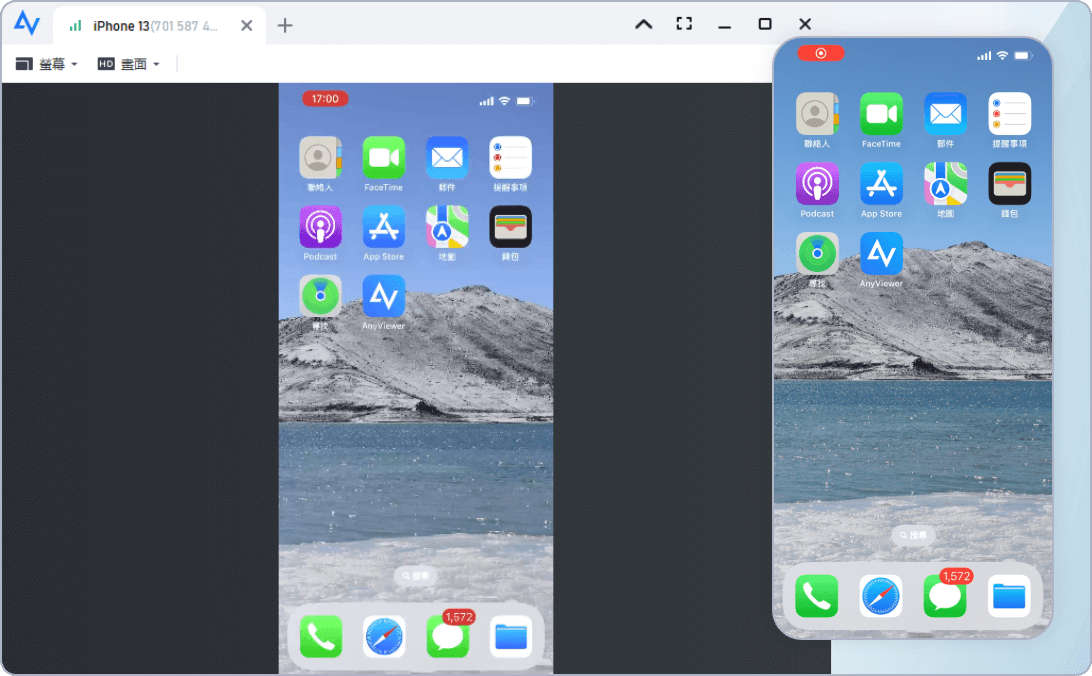Image resolution: width=1092 pixels, height=676 pixels.
Task: Open Contacts on the standalone phone frame
Action: pos(818,113)
